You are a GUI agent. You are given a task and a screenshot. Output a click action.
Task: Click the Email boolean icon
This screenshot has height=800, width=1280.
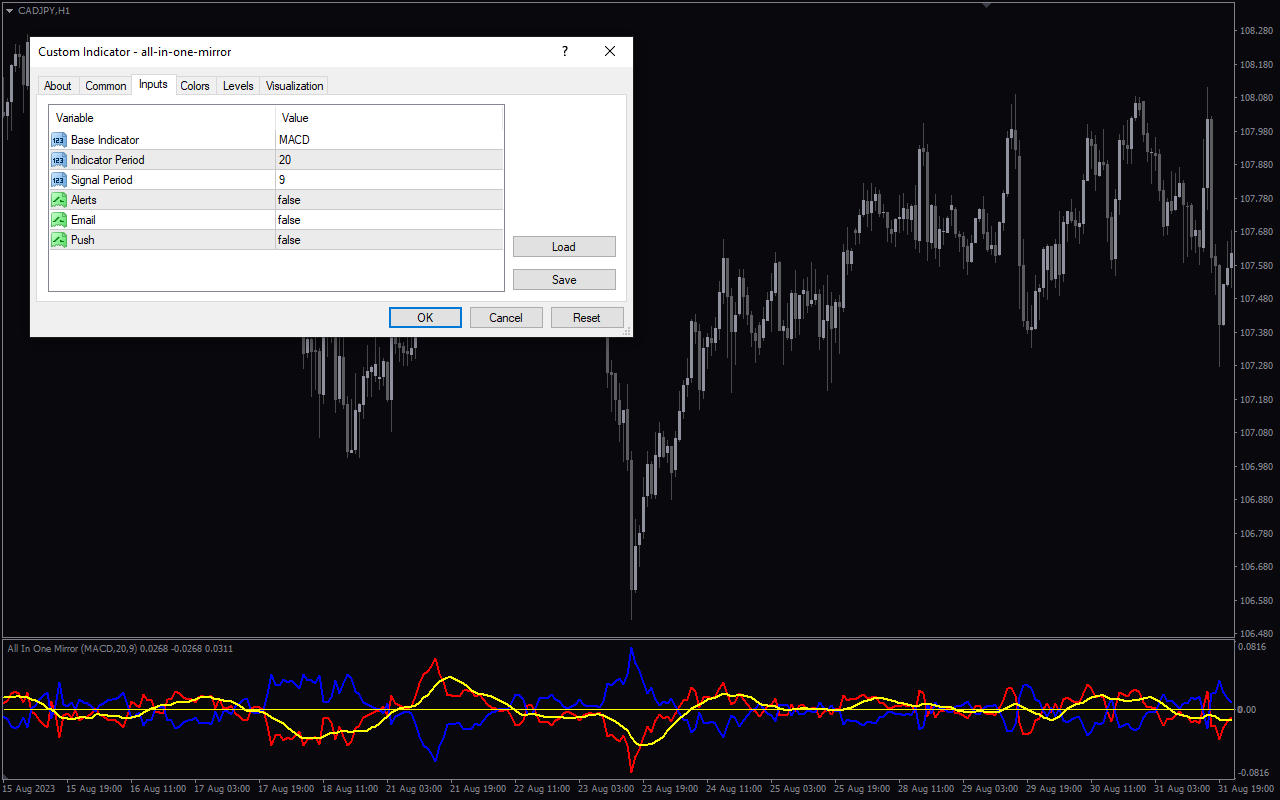(59, 220)
